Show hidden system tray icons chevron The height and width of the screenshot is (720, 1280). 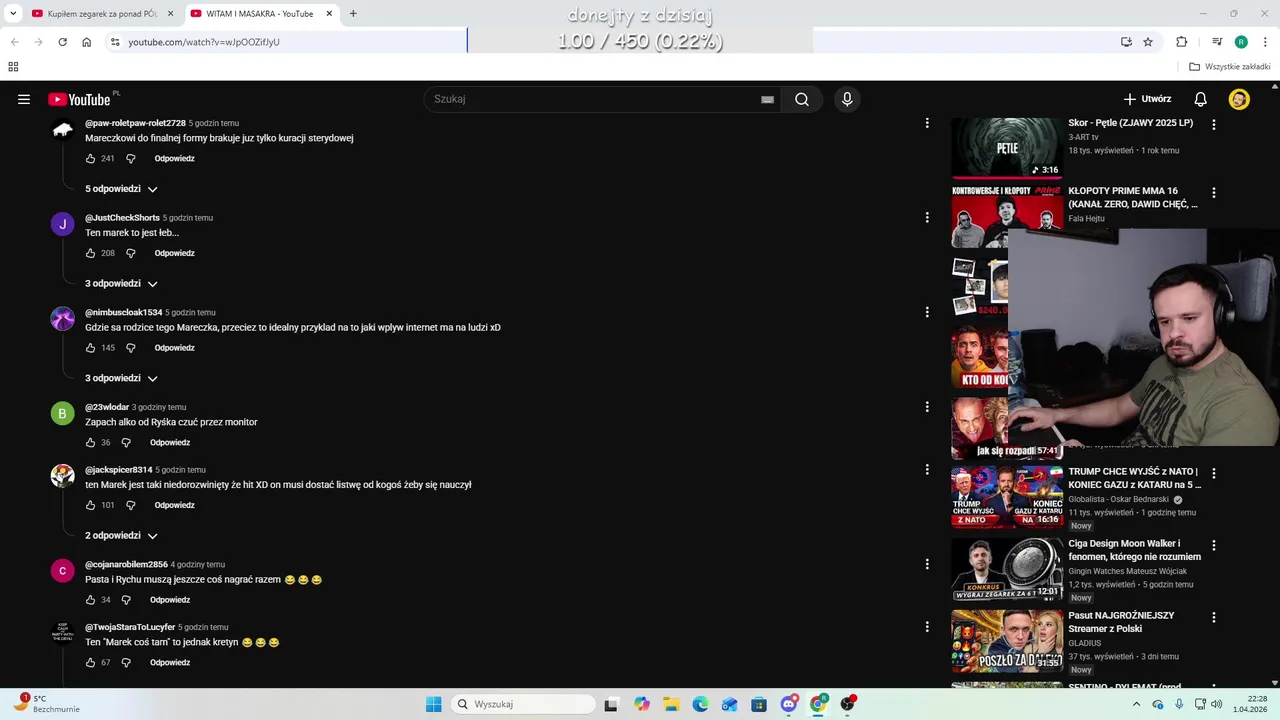[1136, 704]
